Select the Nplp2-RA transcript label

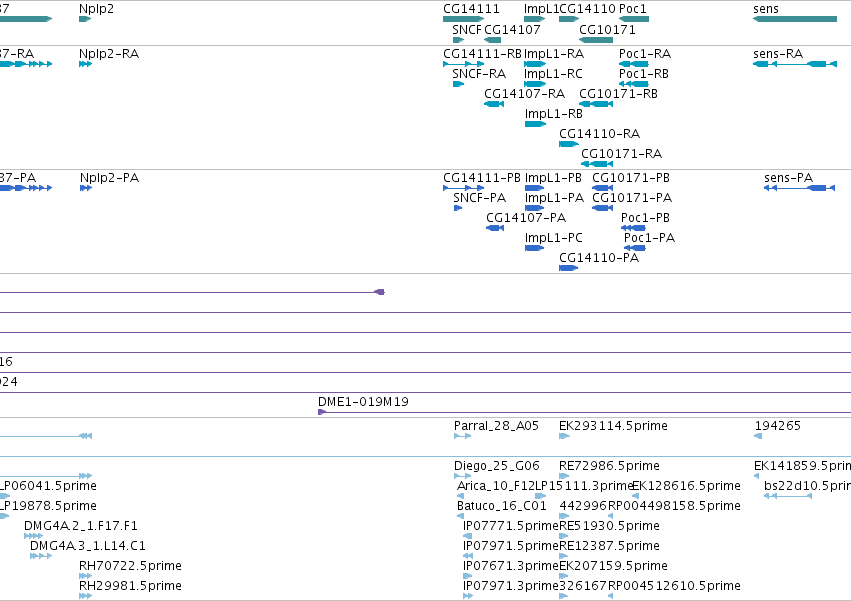[109, 54]
